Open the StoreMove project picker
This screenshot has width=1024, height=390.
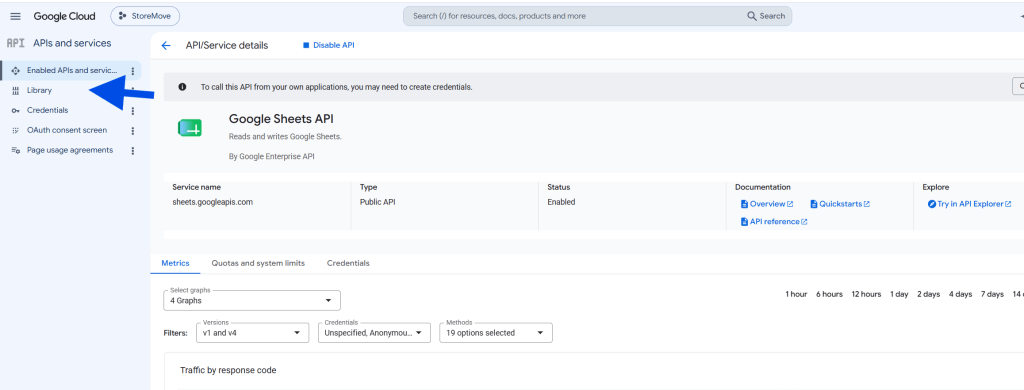pos(145,16)
